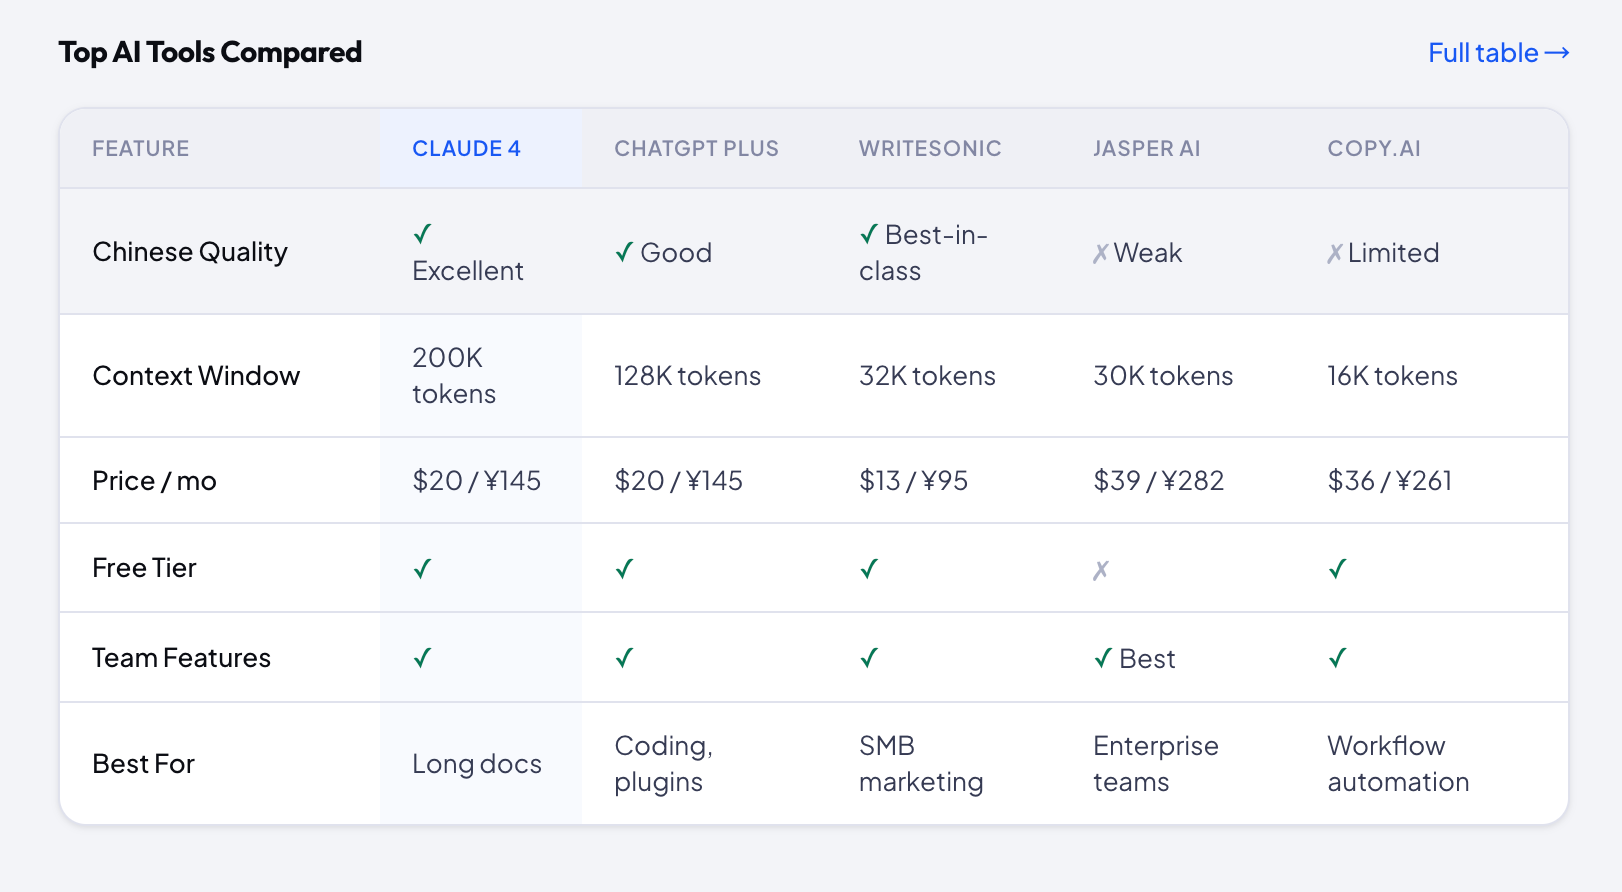Screen dimensions: 1622x892
Task: Click the Context Window row label
Action: (196, 376)
